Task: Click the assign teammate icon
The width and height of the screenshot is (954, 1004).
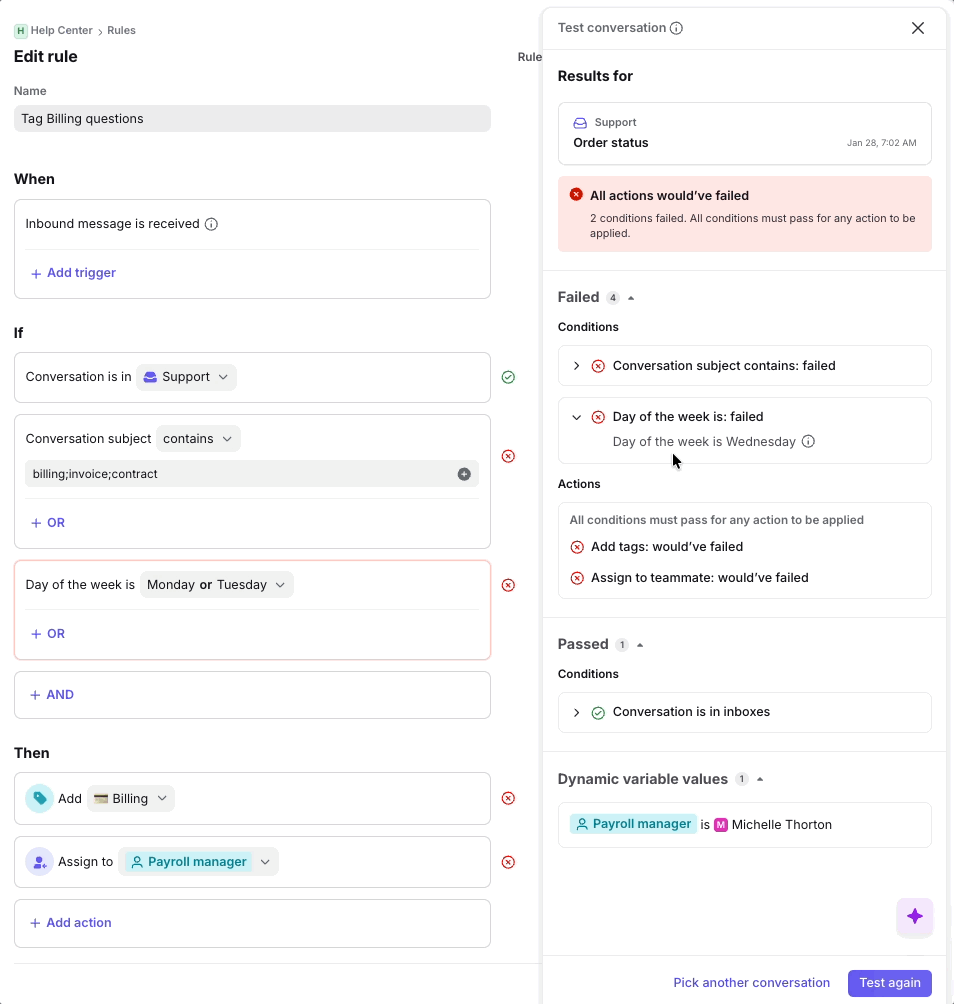Action: pyautogui.click(x=39, y=862)
